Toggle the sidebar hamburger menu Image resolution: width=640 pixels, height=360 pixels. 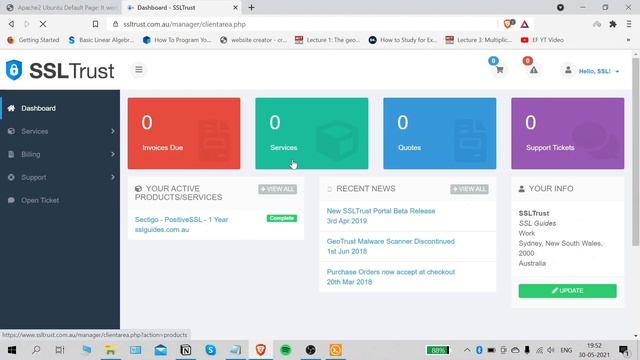tap(139, 69)
